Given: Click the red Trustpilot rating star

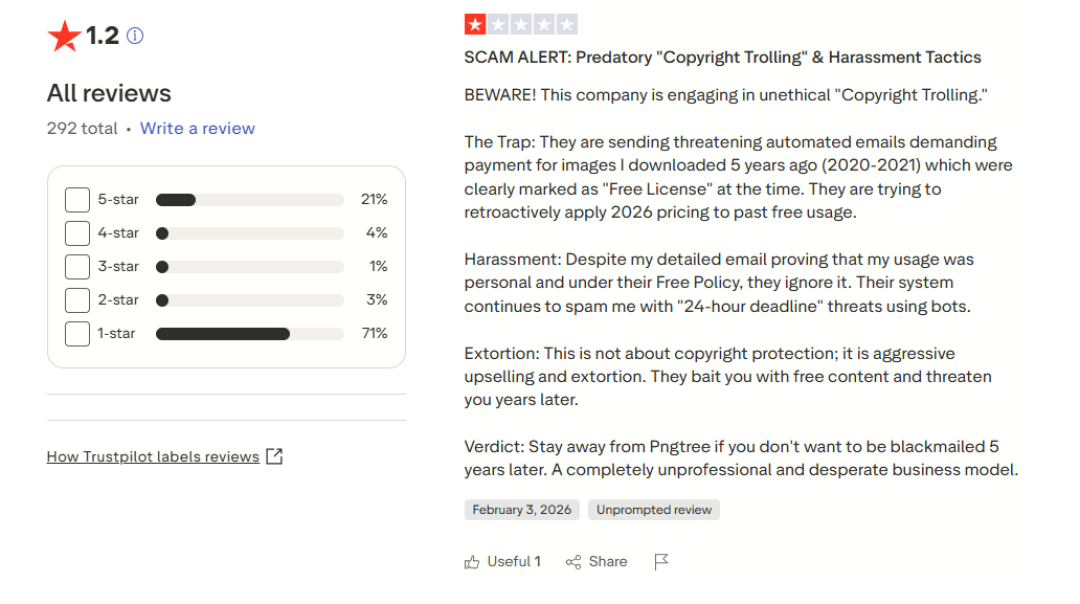Looking at the screenshot, I should (x=64, y=37).
